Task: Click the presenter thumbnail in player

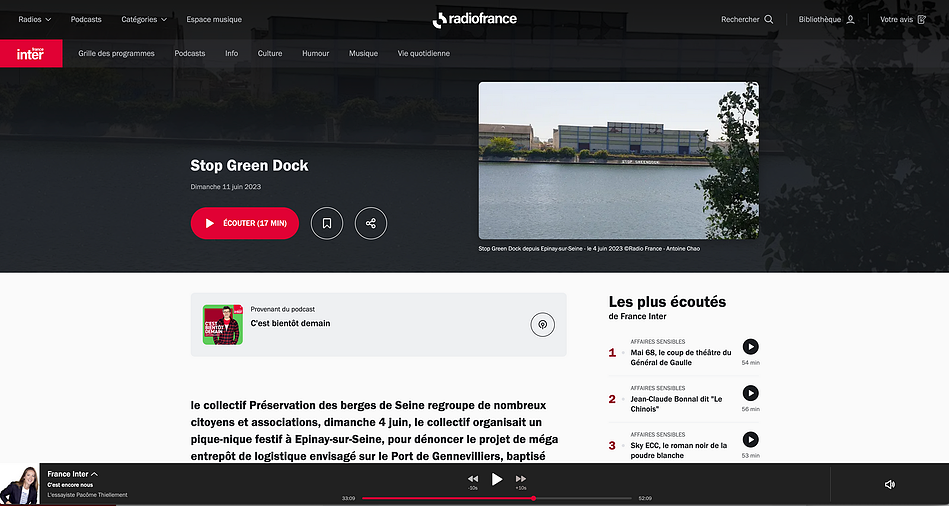Action: 19,484
